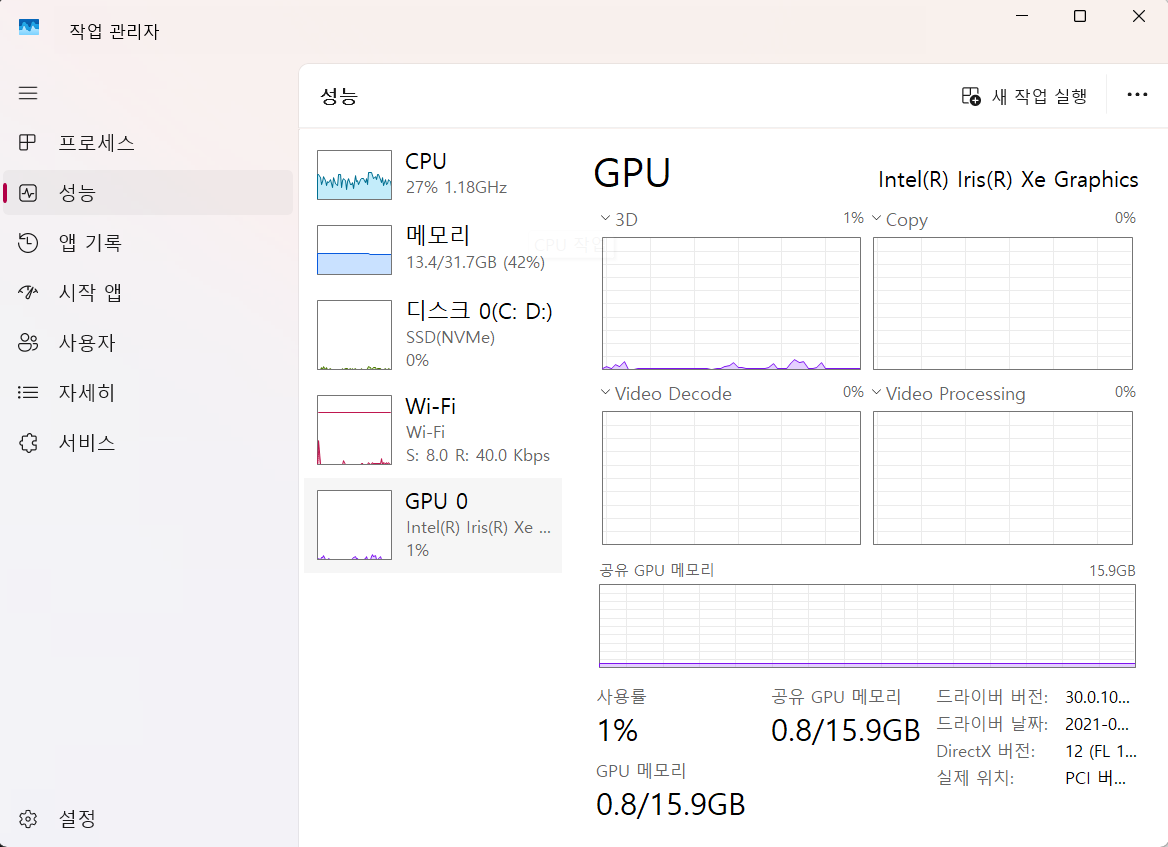Open the Copy engine graph dropdown chevron
1168x847 pixels.
pyautogui.click(x=877, y=218)
